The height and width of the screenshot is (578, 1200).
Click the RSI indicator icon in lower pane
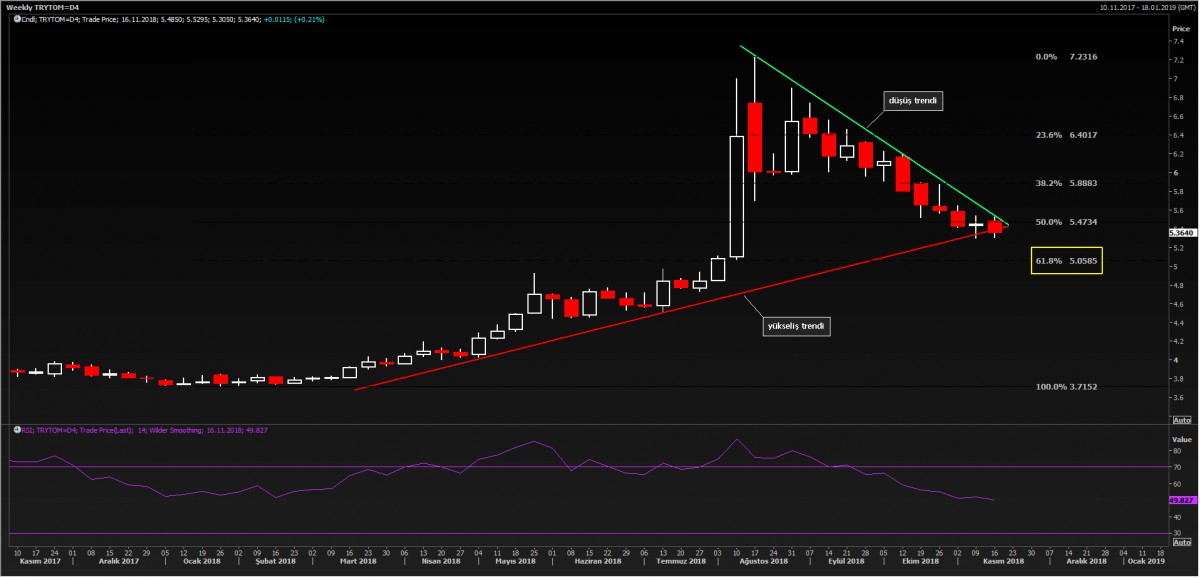[x=15, y=430]
